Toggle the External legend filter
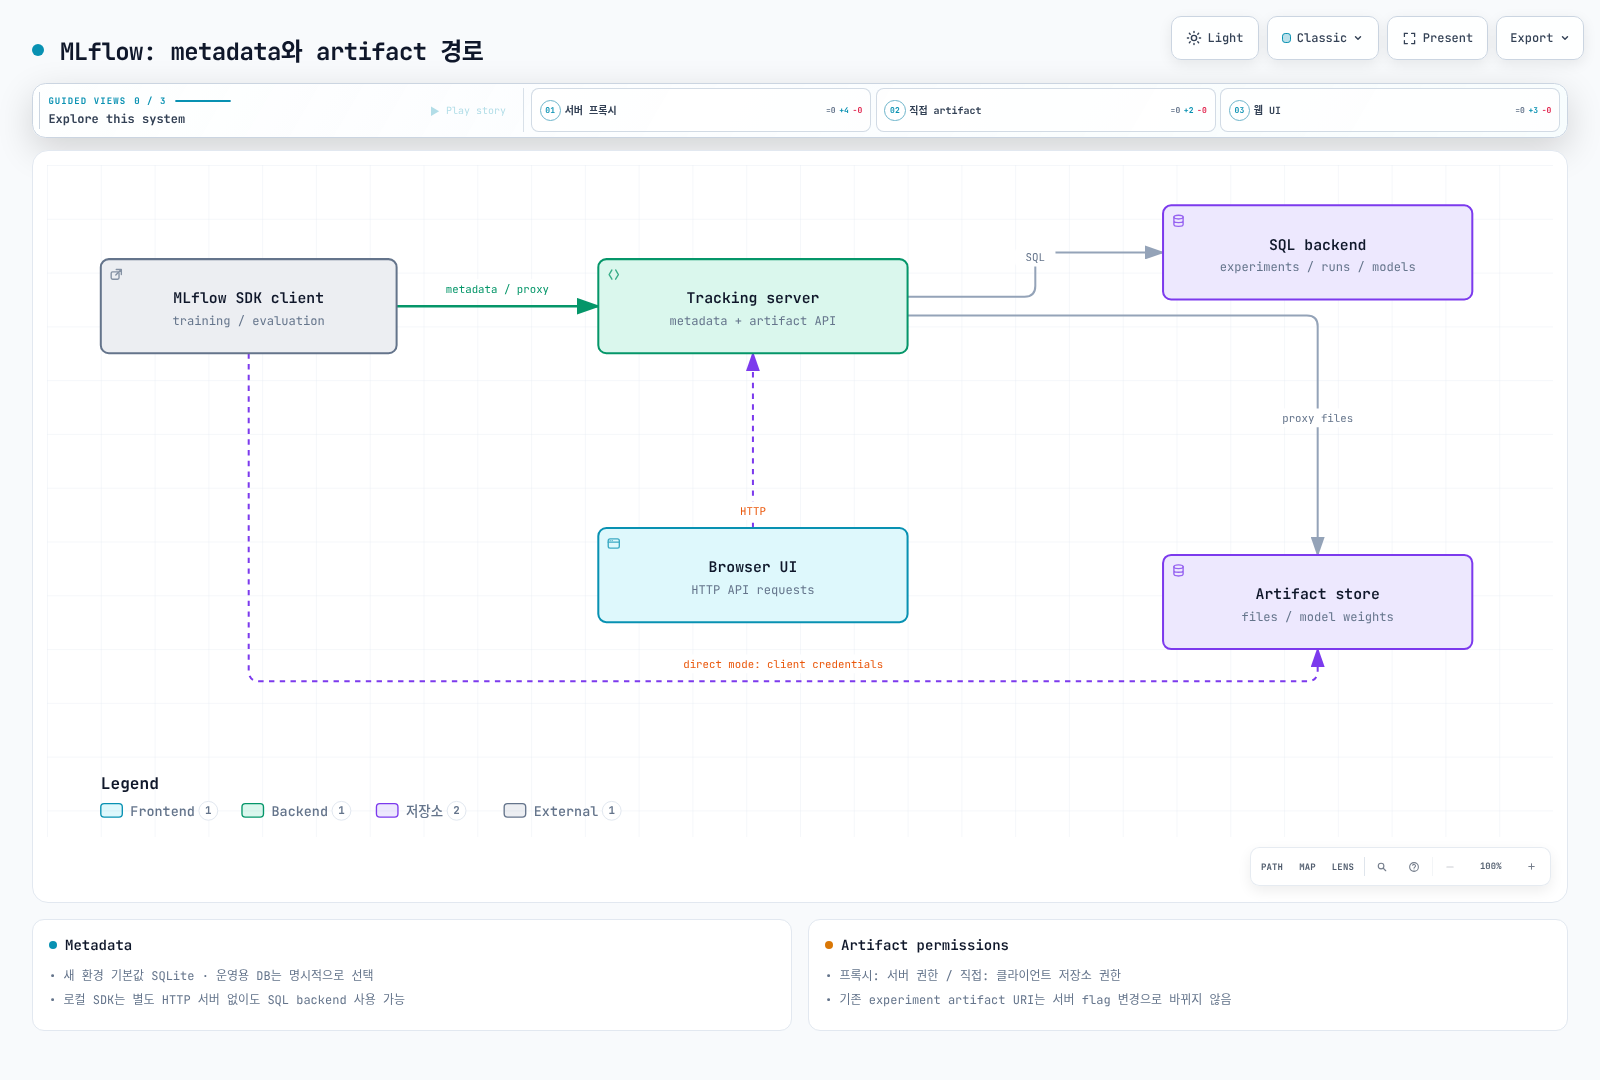The width and height of the screenshot is (1600, 1080). tap(562, 811)
